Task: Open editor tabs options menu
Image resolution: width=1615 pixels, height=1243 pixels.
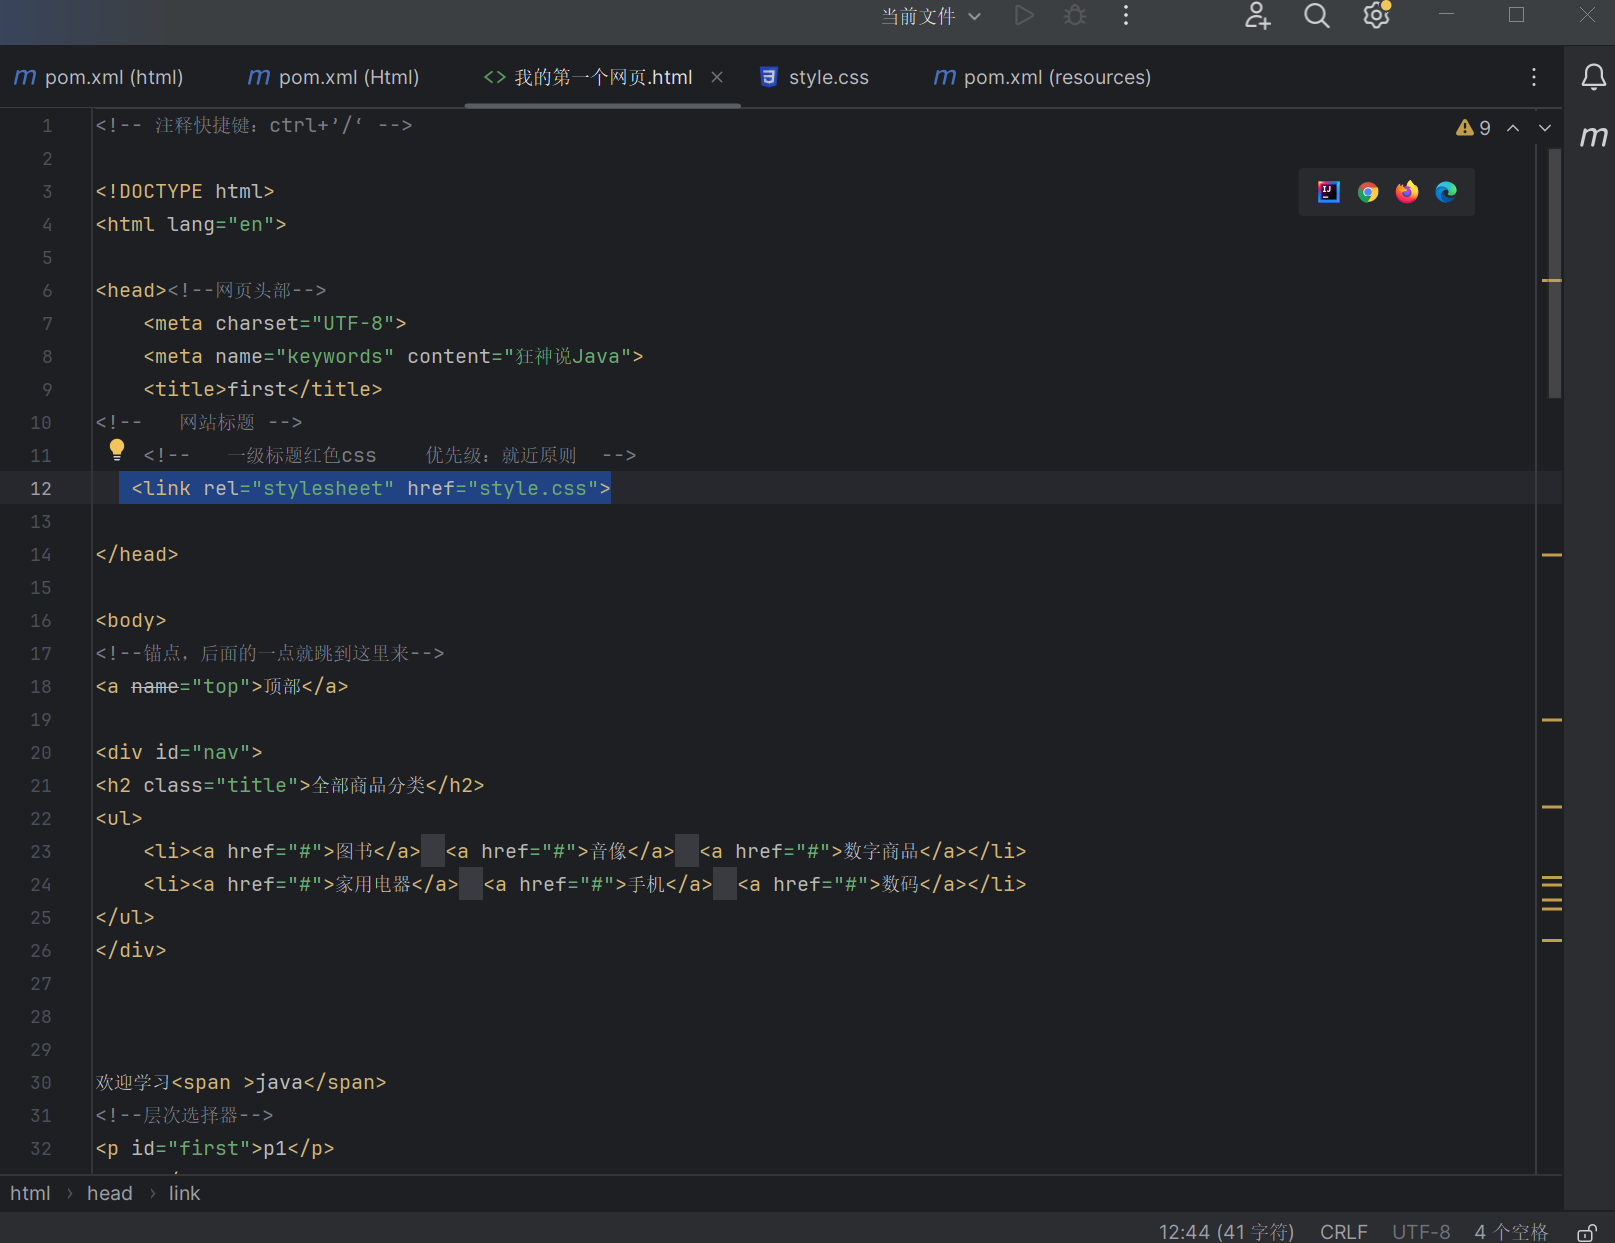Action: click(1534, 77)
